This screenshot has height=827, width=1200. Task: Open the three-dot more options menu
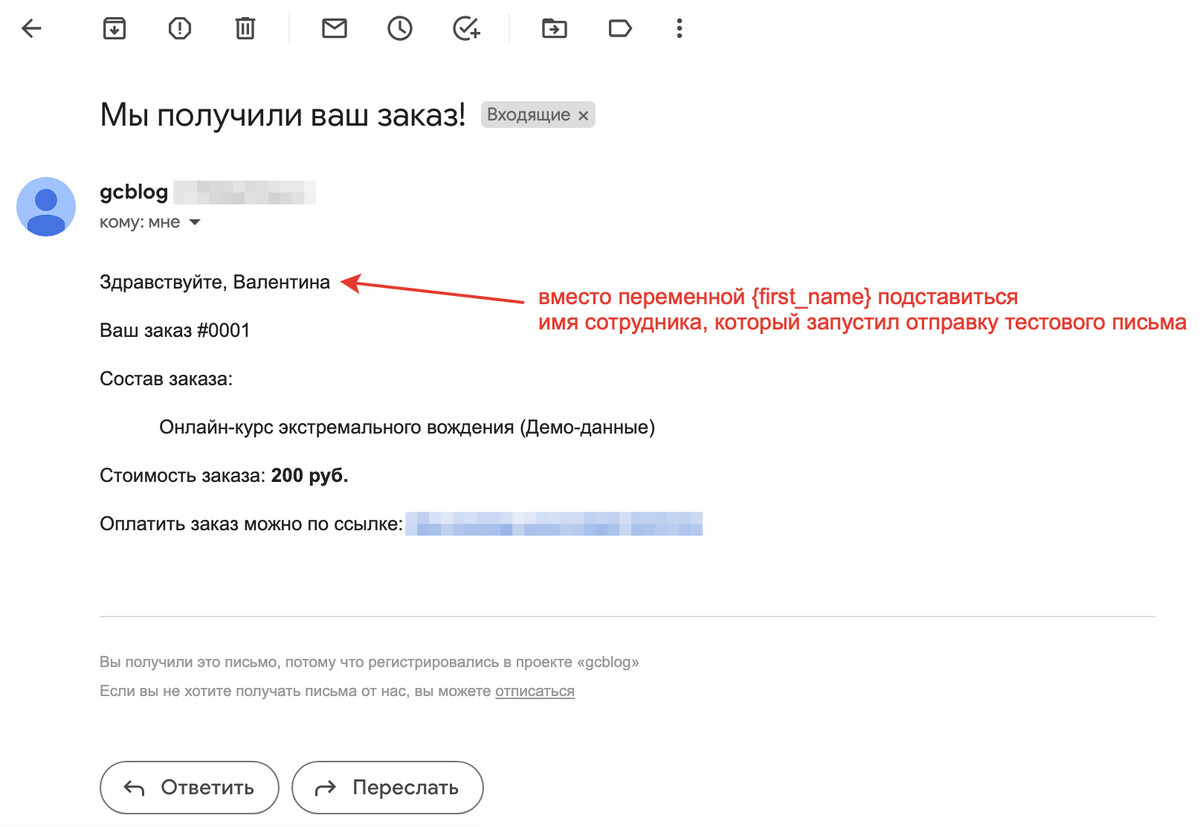pos(679,29)
